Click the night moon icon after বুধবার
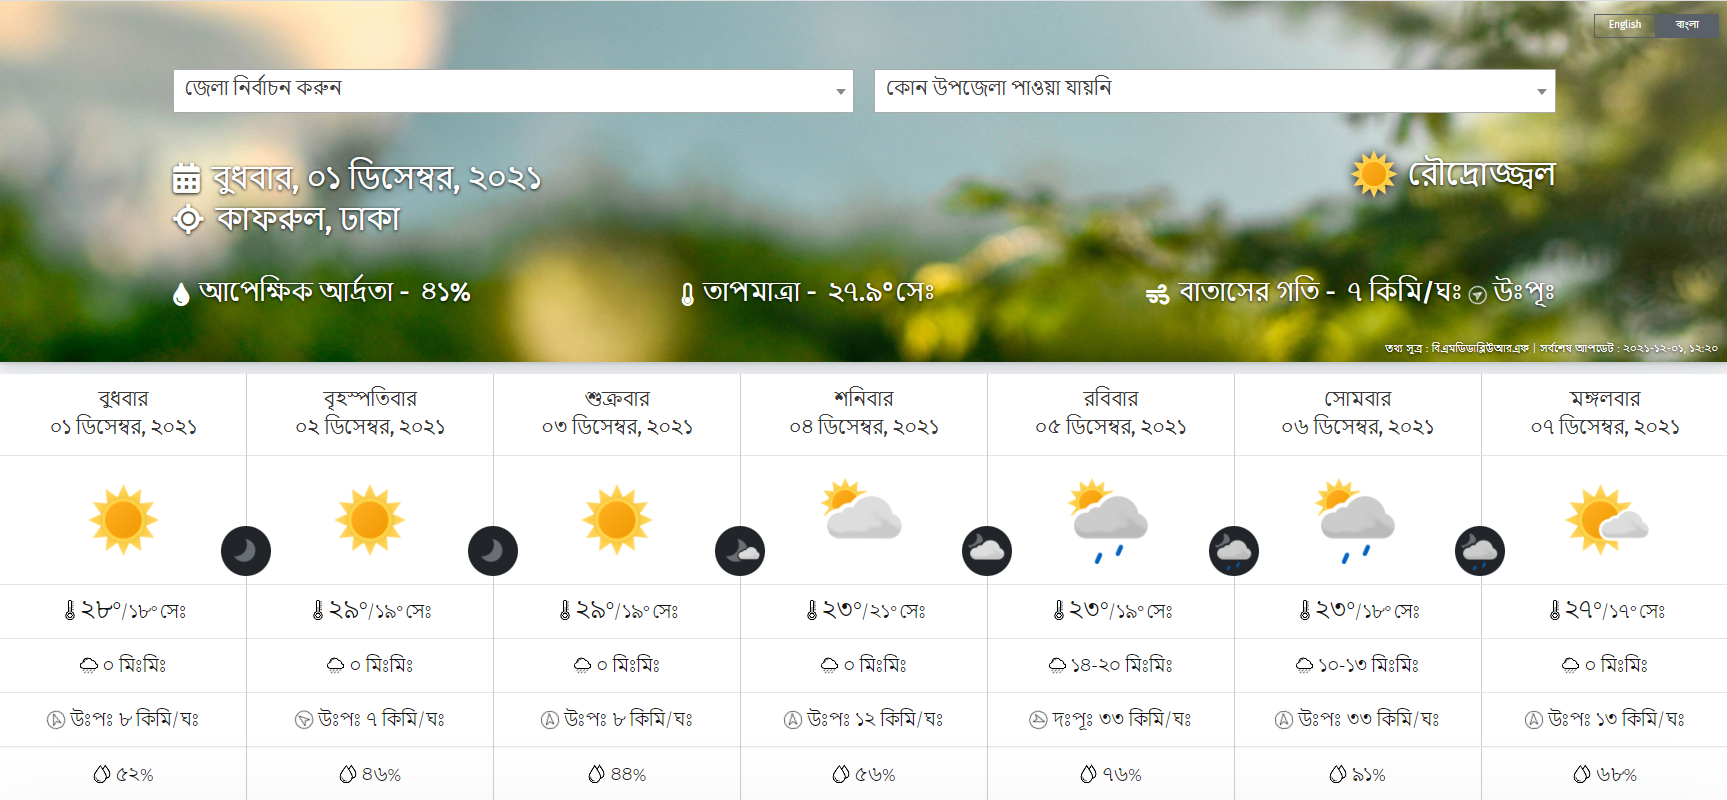 click(246, 551)
